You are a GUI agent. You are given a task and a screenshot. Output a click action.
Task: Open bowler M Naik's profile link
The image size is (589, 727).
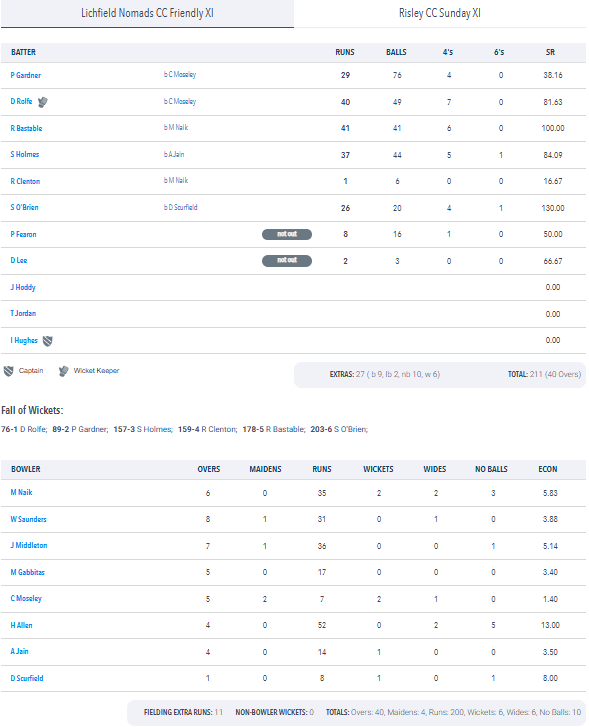click(21, 492)
